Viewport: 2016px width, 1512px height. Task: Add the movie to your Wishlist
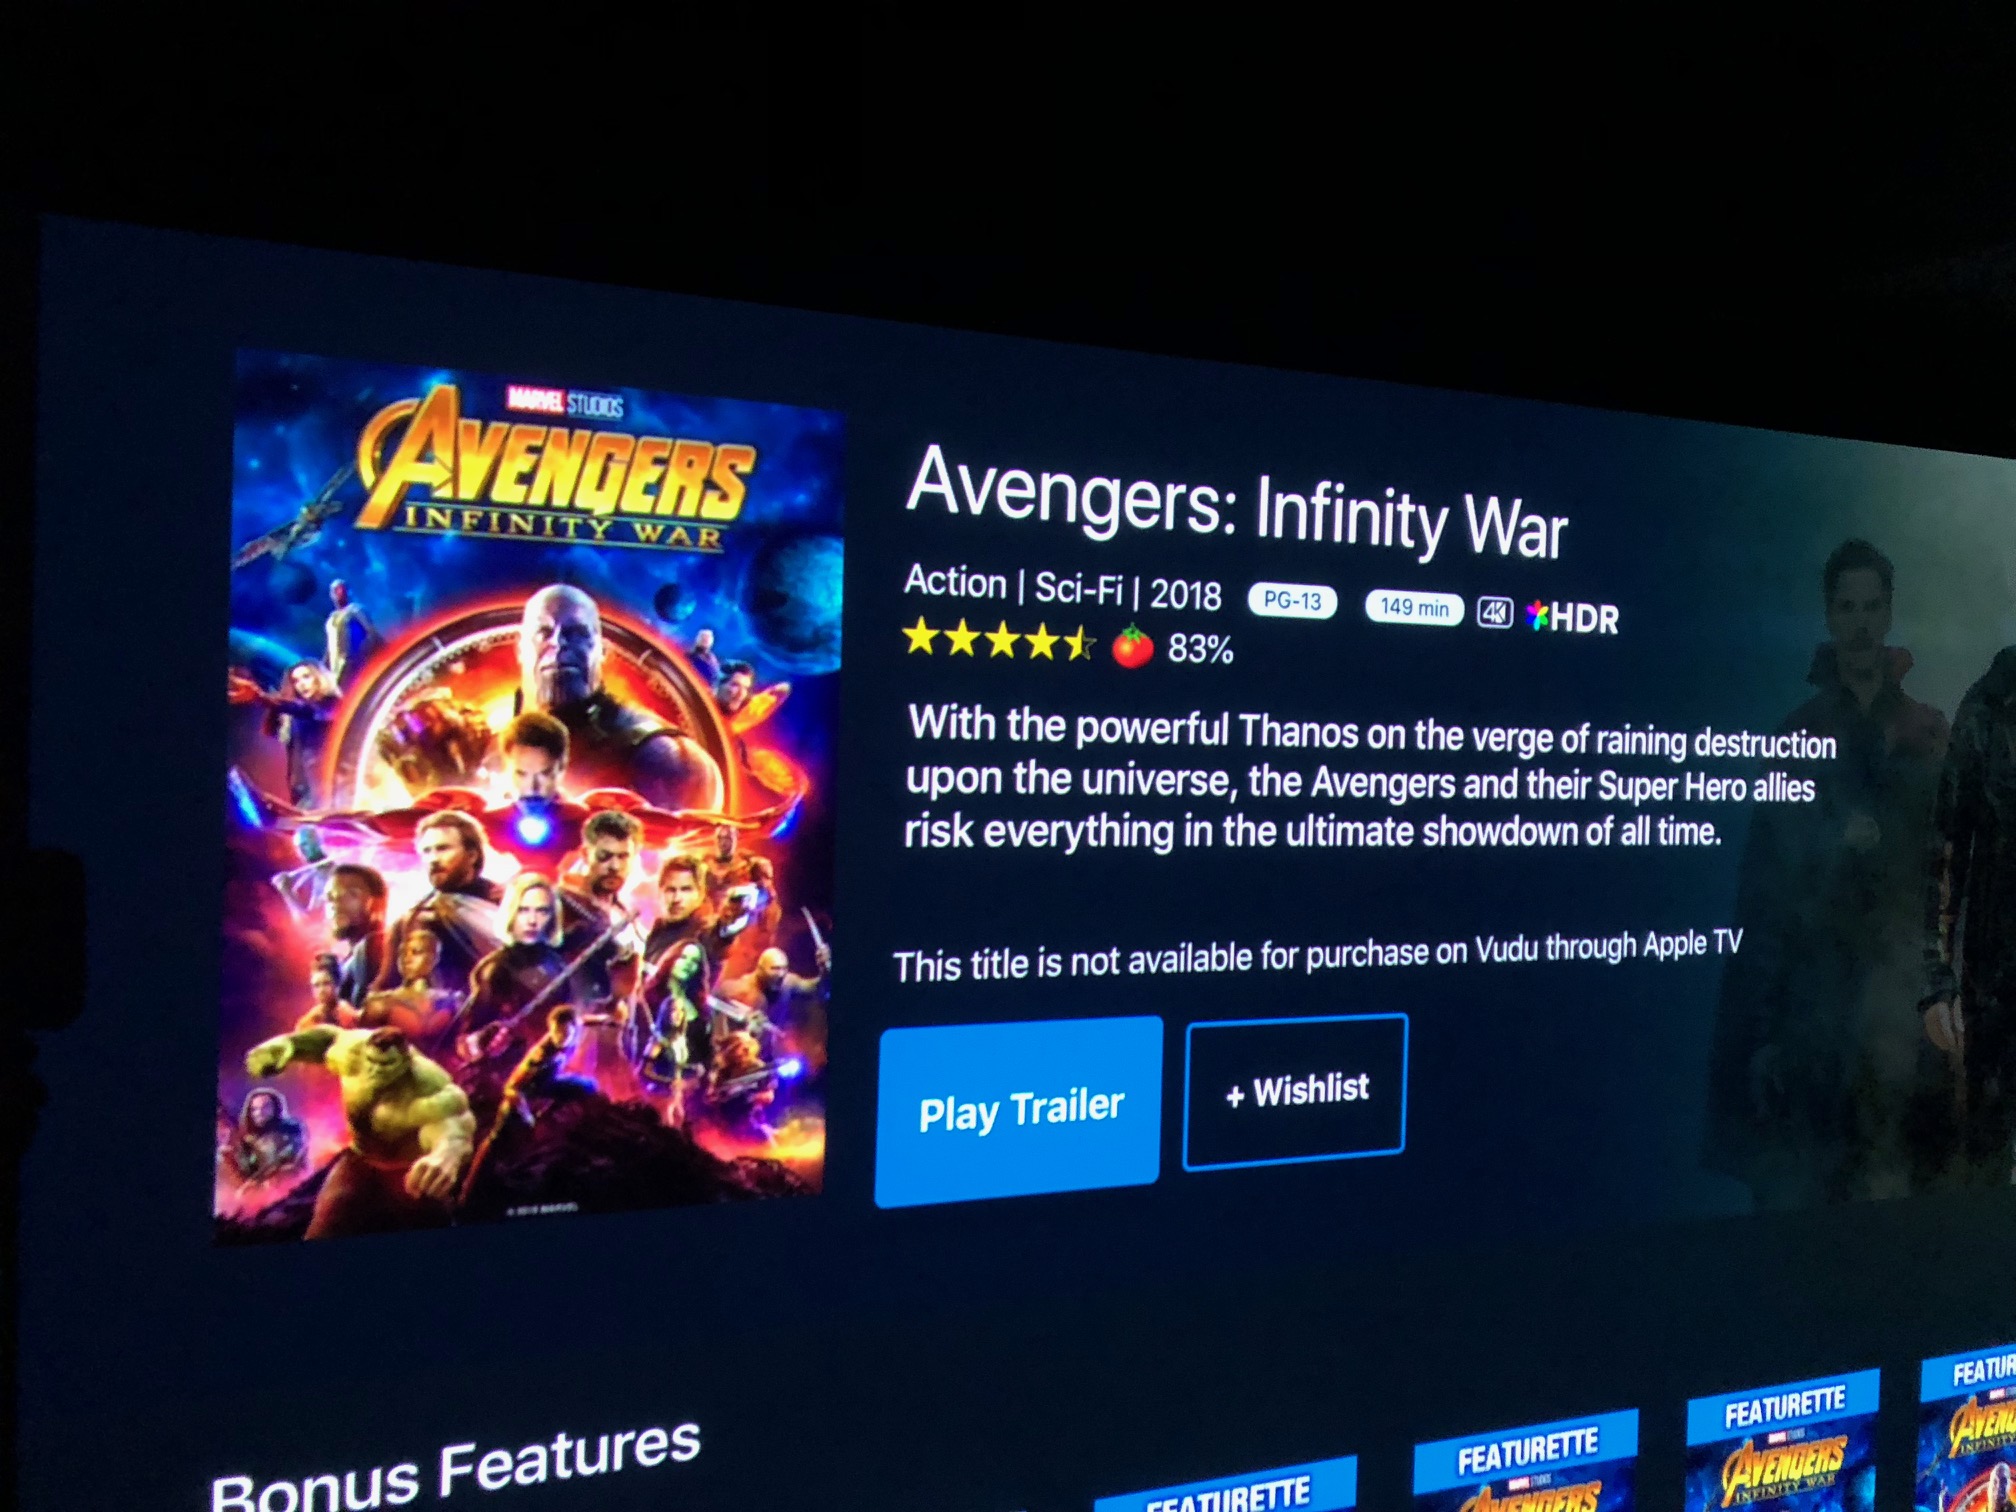point(1295,1090)
